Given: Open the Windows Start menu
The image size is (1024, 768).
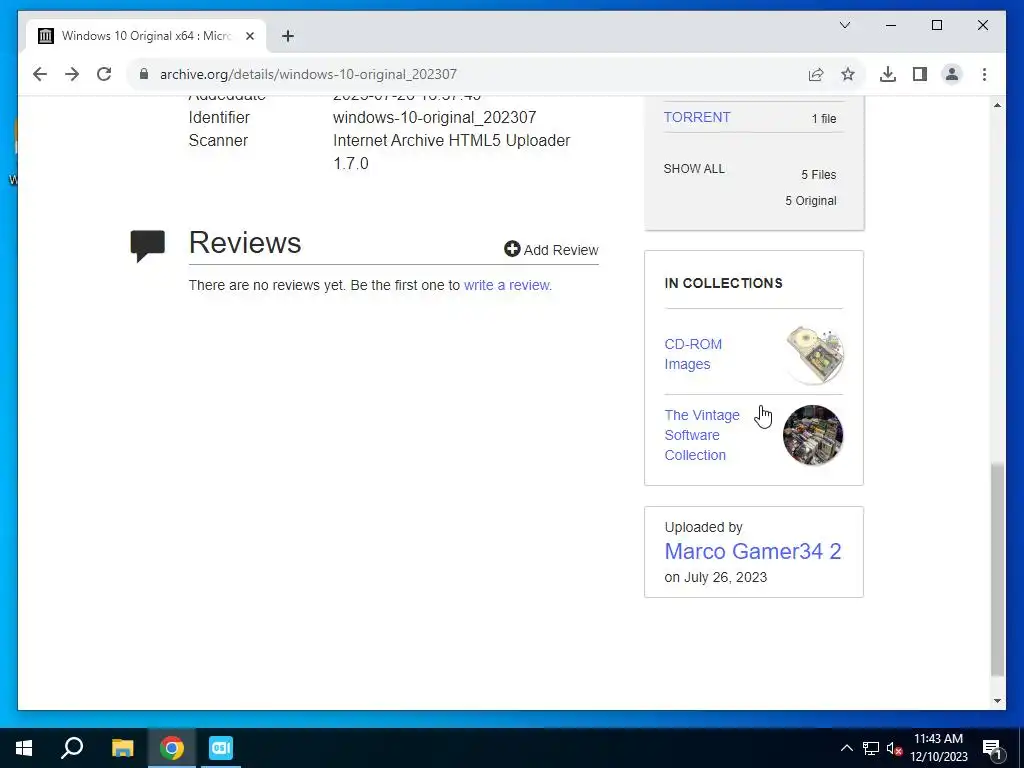Looking at the screenshot, I should 24,748.
